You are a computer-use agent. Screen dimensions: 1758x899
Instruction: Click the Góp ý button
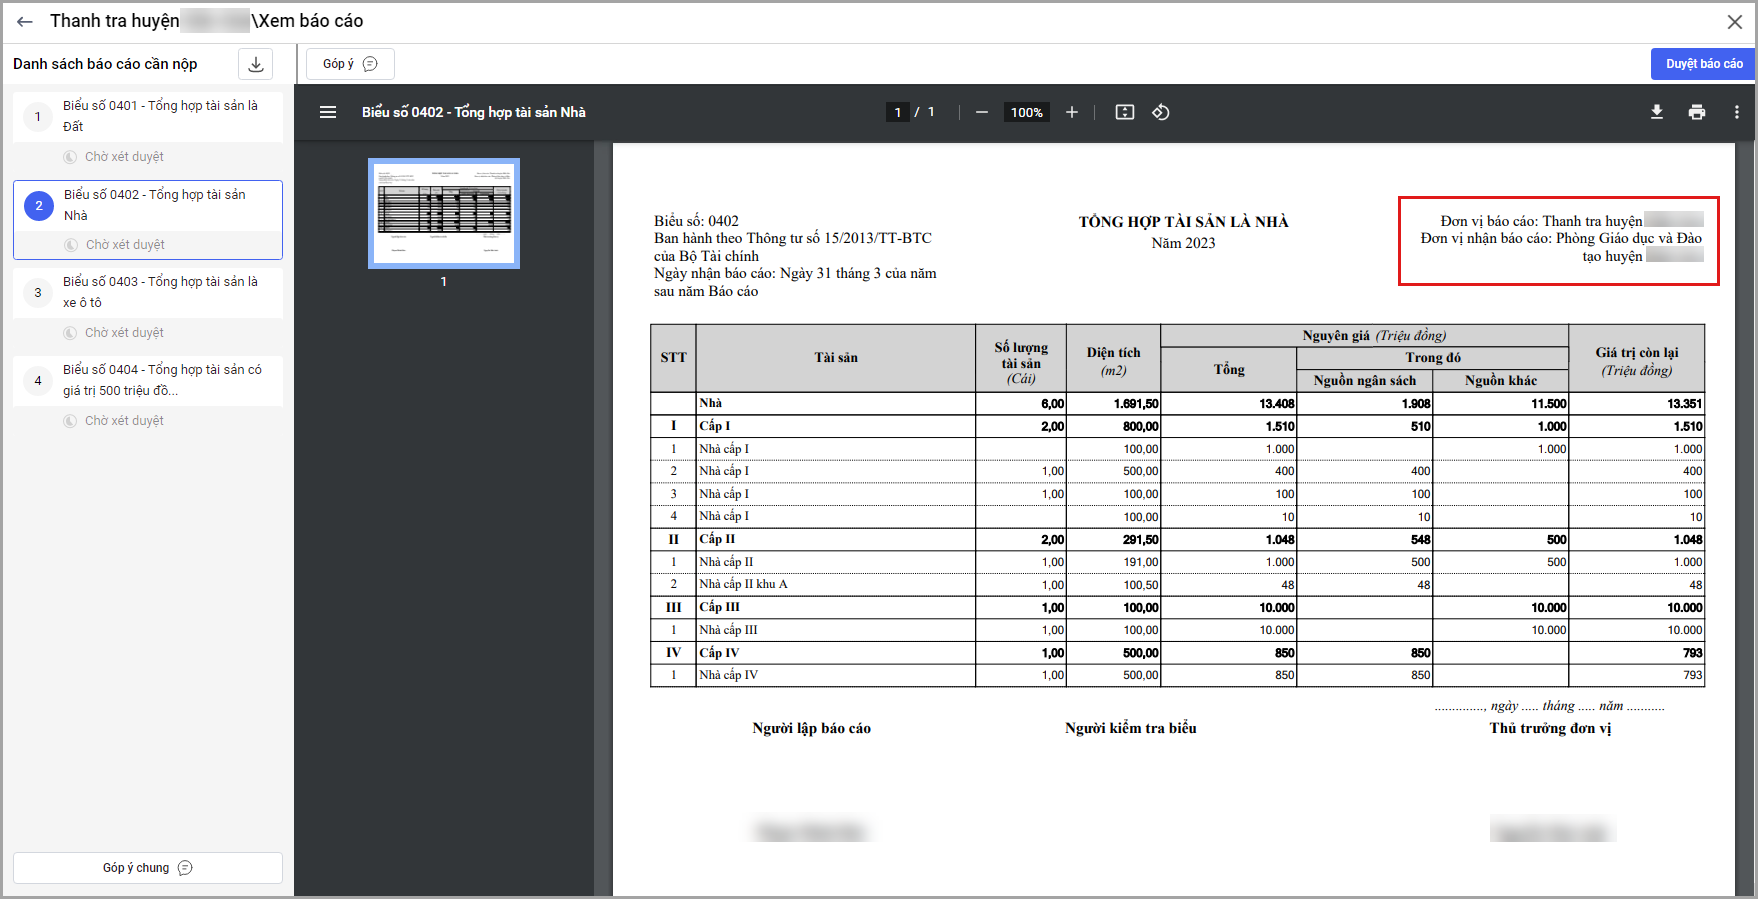point(350,64)
